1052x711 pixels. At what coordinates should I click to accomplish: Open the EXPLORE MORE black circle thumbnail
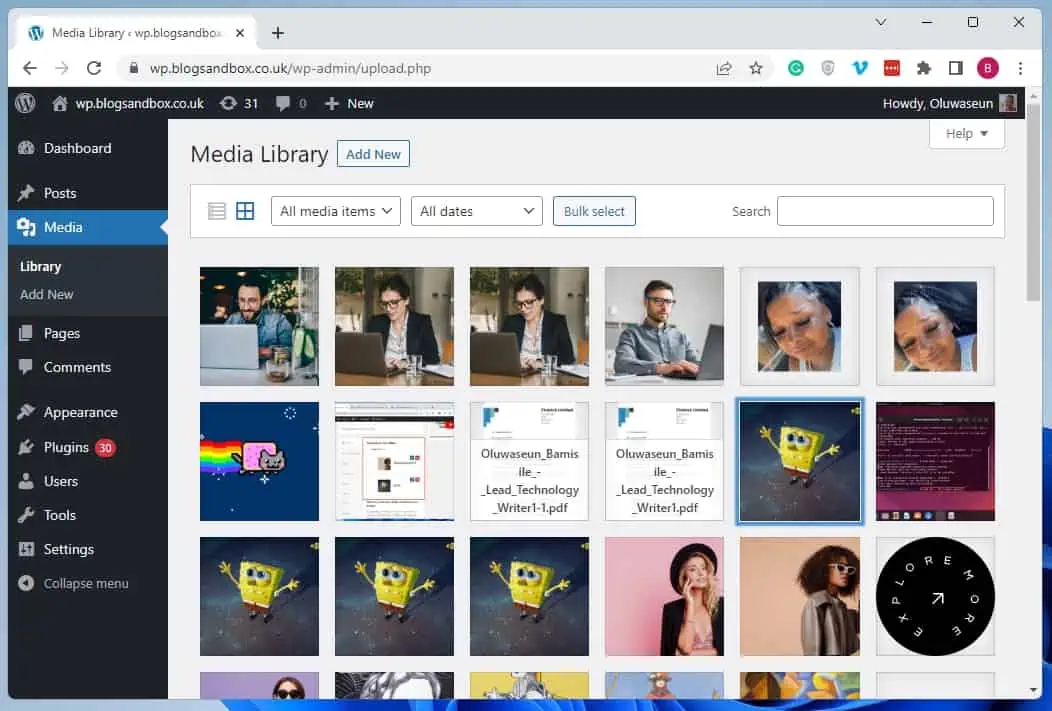[935, 596]
